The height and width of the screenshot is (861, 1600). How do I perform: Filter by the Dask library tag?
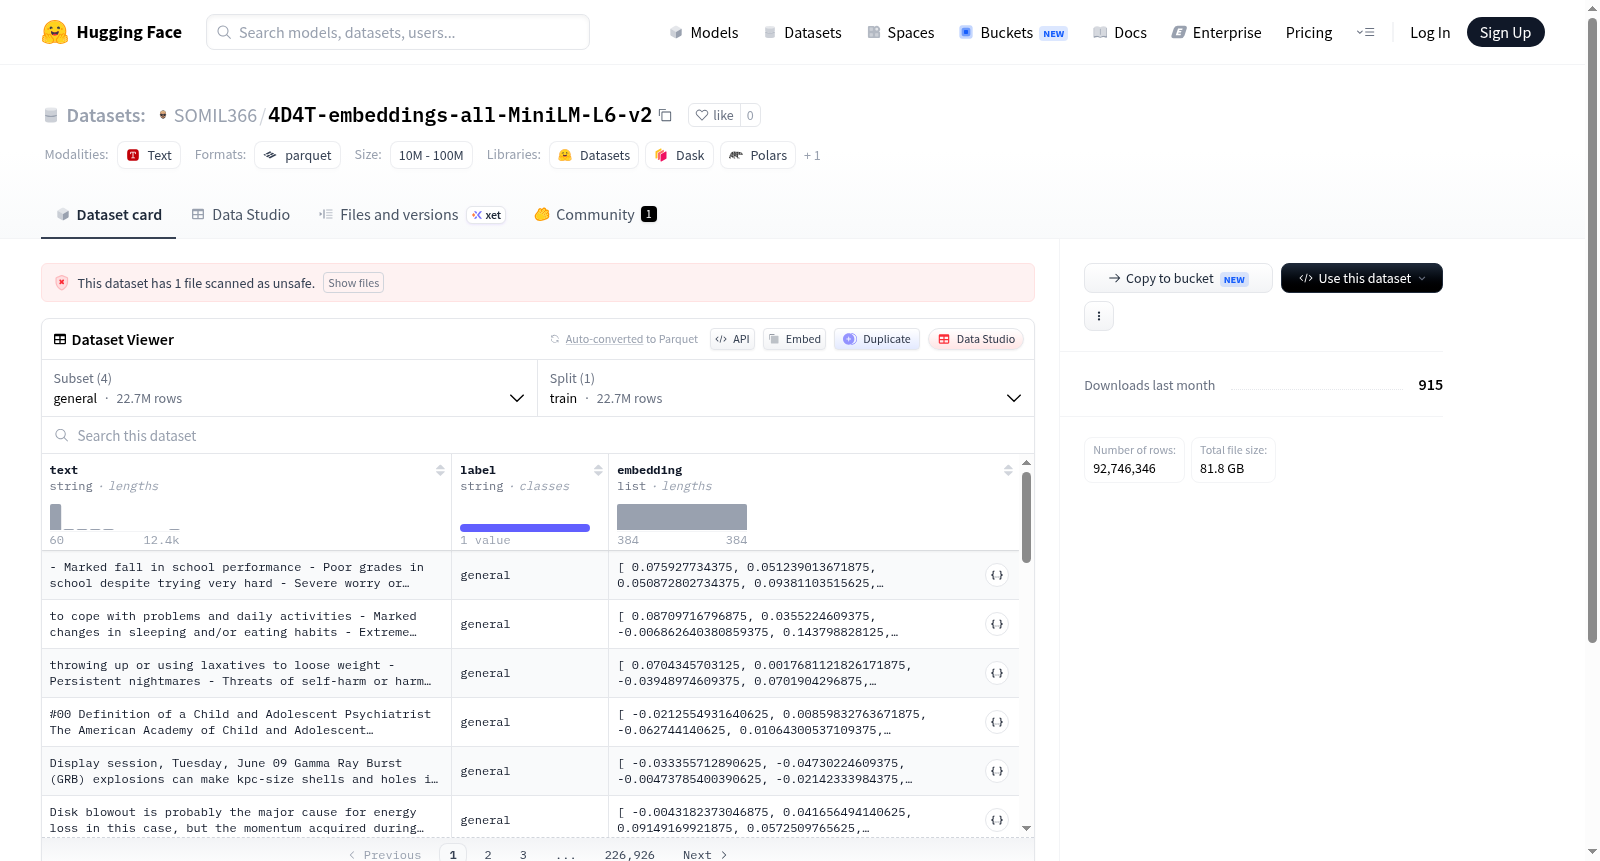[680, 155]
